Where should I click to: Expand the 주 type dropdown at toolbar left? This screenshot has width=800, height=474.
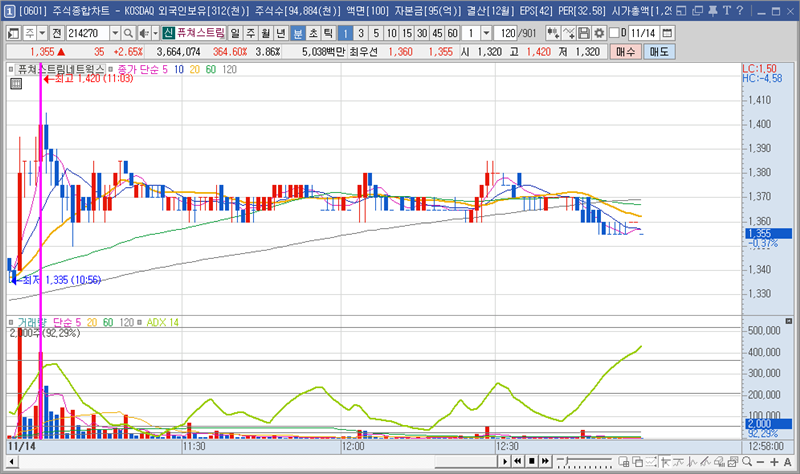point(41,33)
